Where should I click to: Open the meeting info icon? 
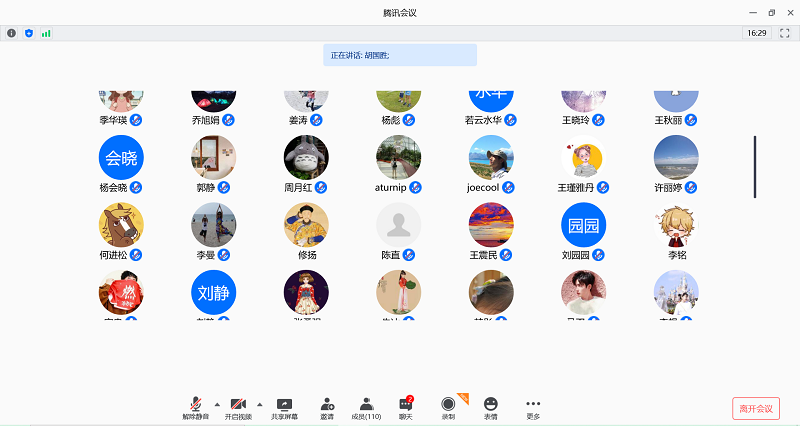click(12, 33)
